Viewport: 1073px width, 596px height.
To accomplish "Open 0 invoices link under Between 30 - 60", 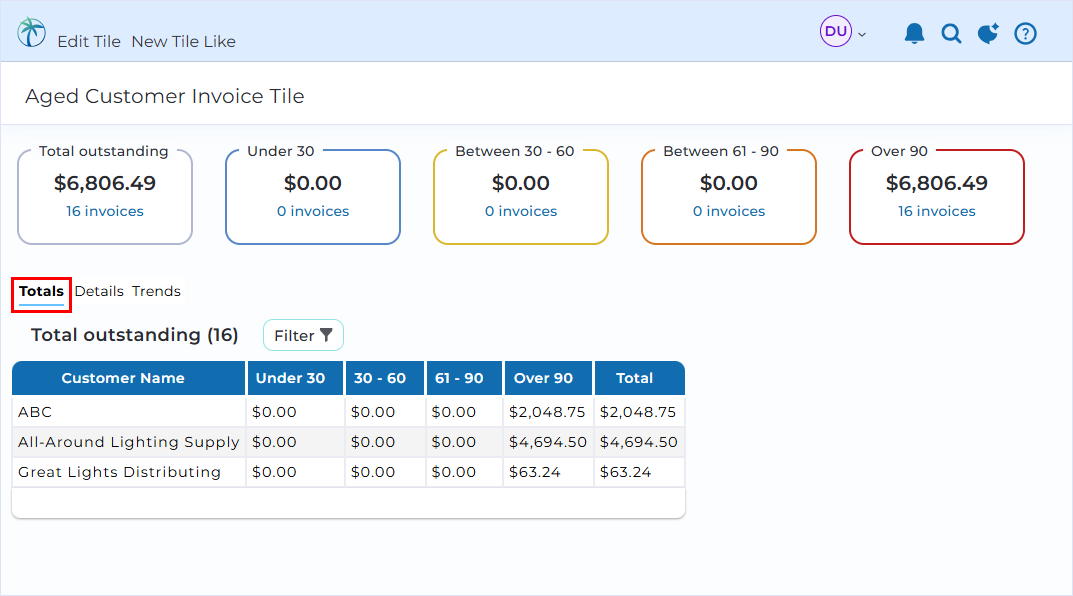I will [x=521, y=211].
